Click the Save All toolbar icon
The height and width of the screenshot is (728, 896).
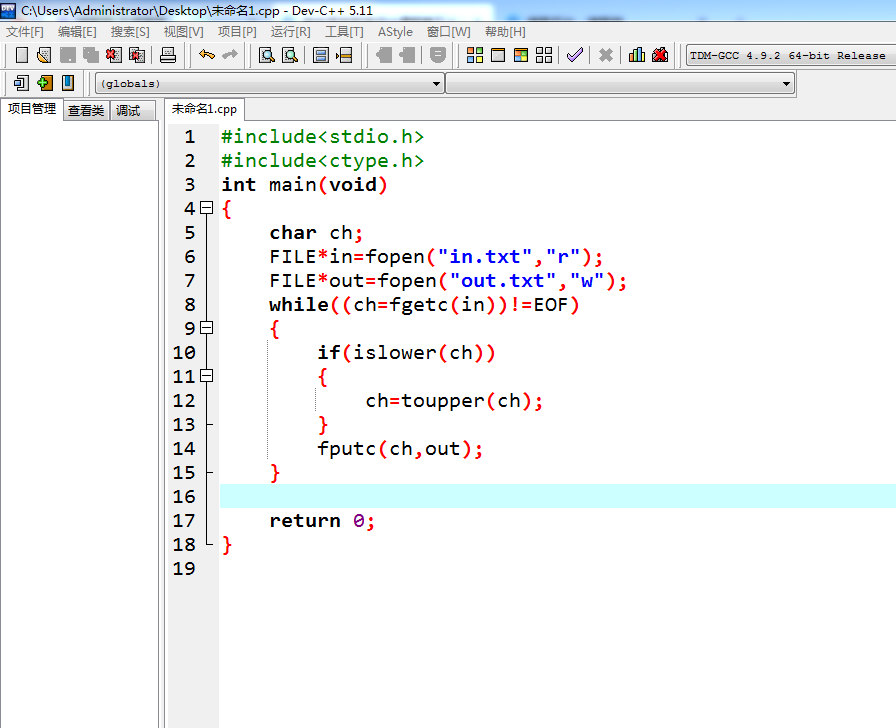coord(91,55)
